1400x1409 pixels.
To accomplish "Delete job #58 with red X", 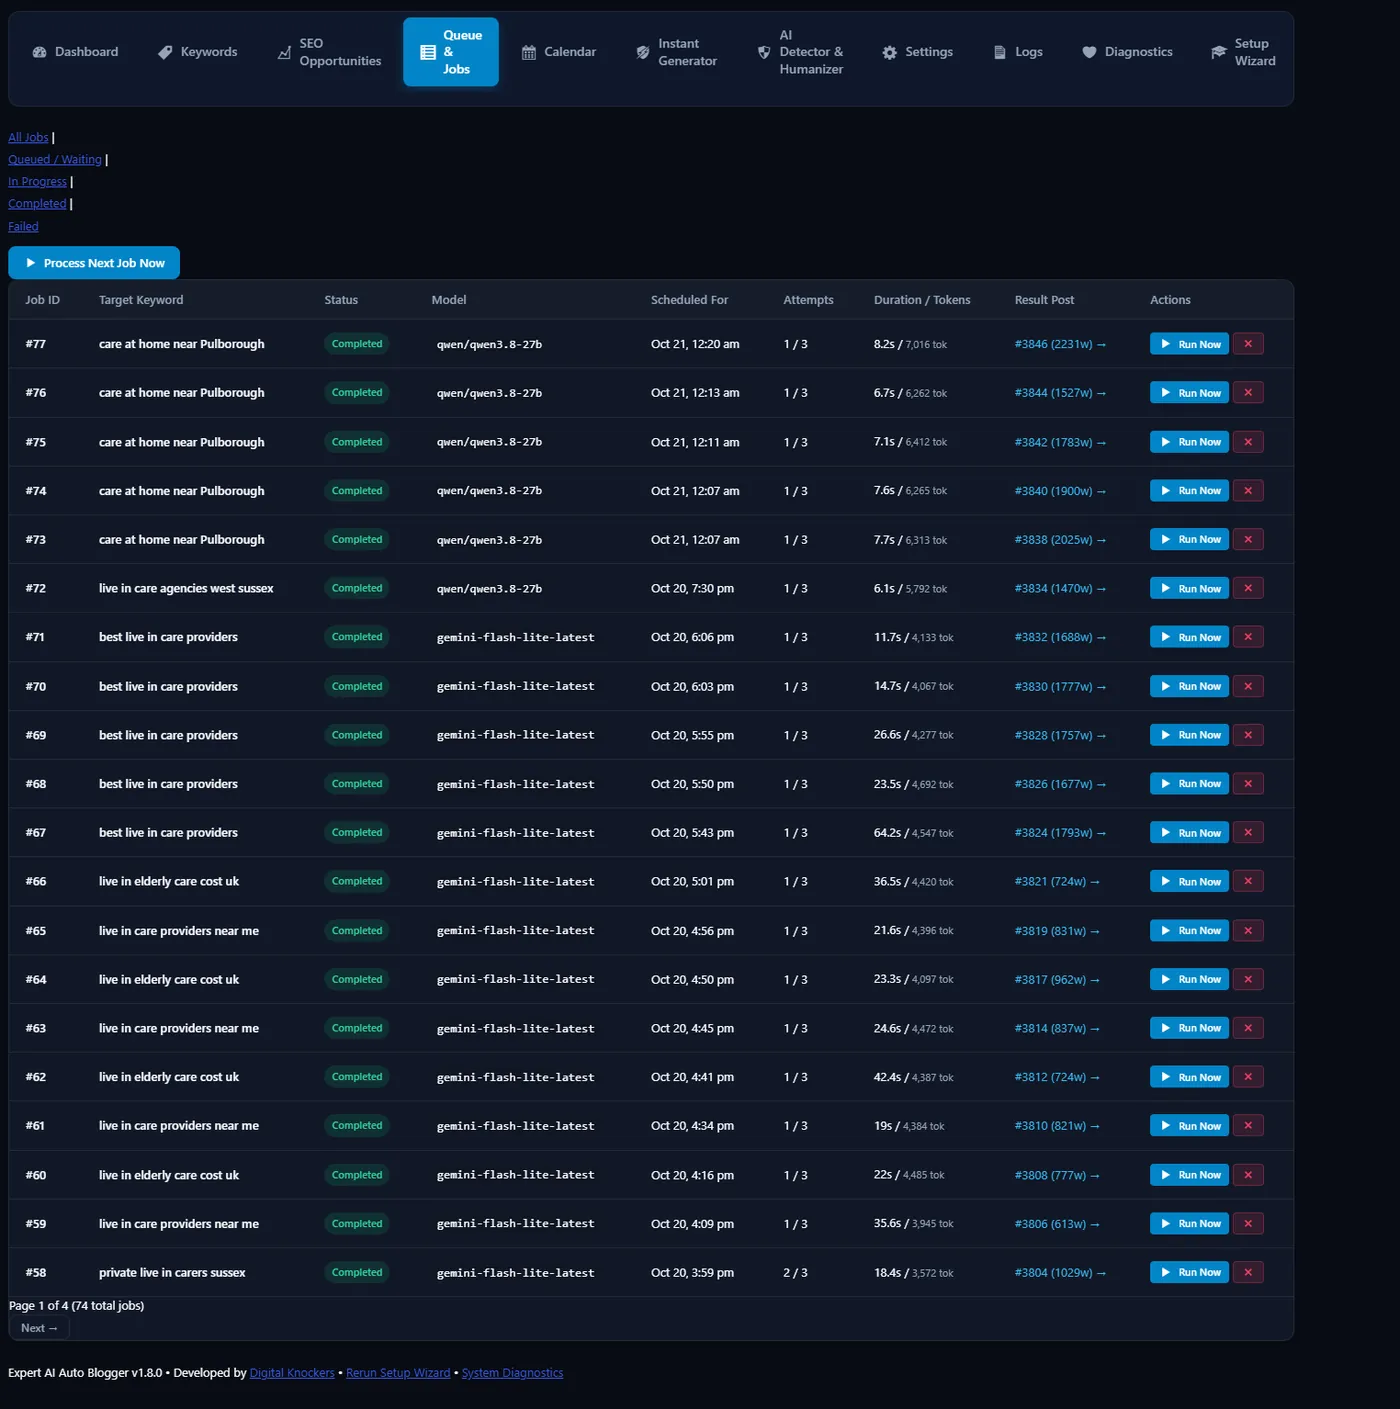I will tap(1248, 1272).
